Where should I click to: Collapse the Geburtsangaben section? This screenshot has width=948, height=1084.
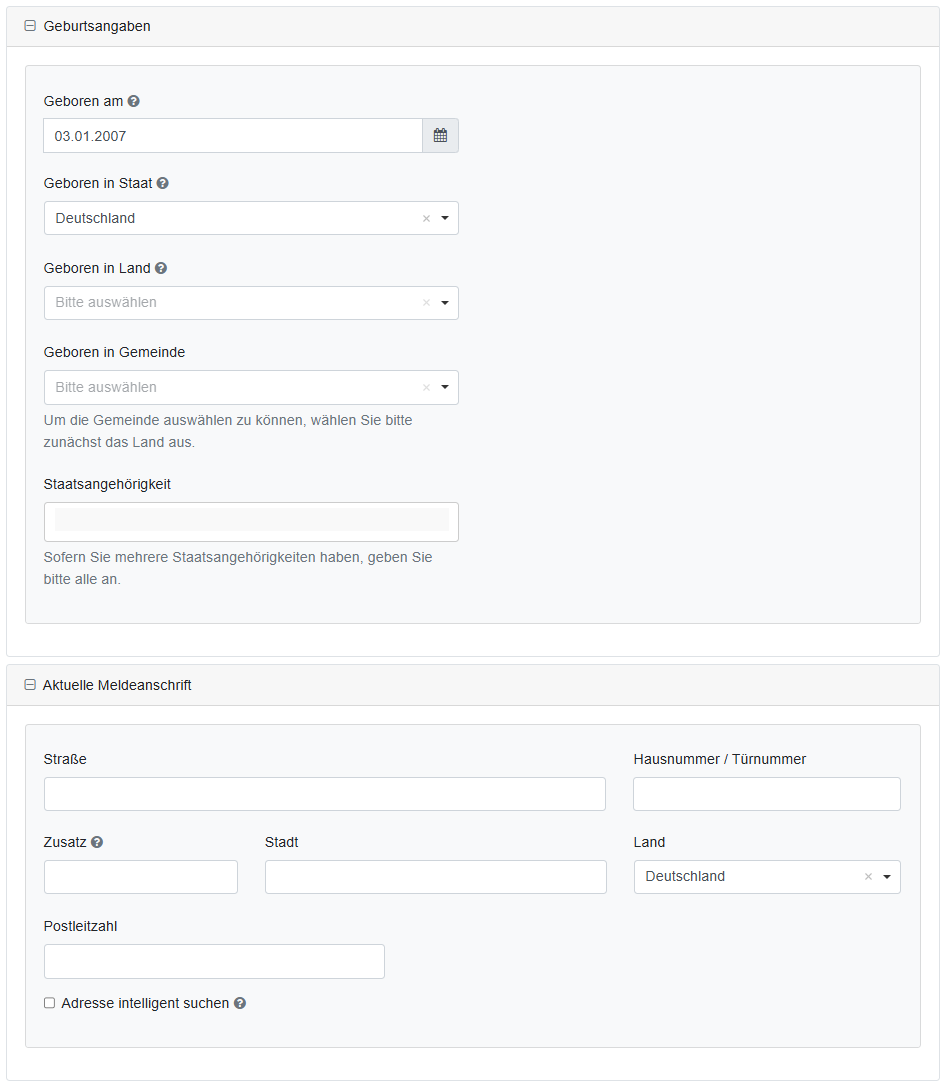point(30,27)
